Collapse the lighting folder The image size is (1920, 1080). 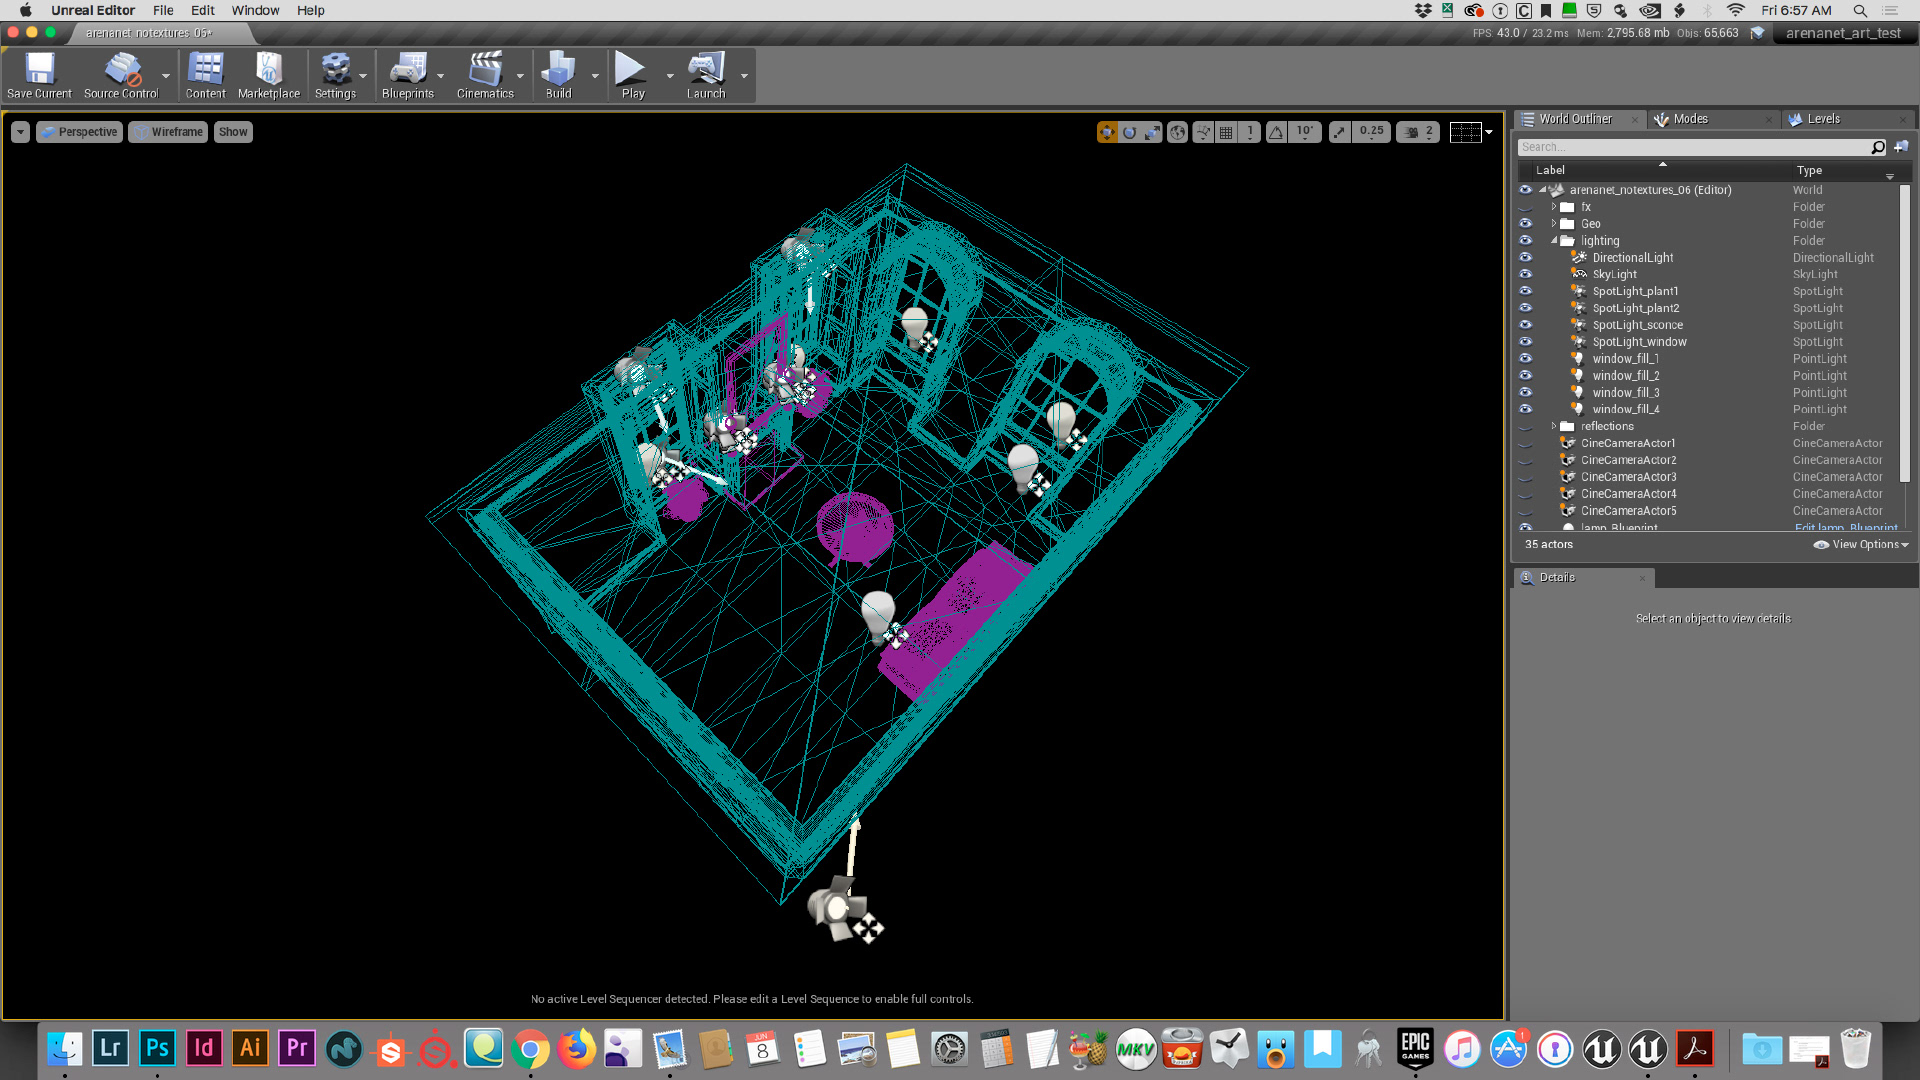tap(1554, 241)
